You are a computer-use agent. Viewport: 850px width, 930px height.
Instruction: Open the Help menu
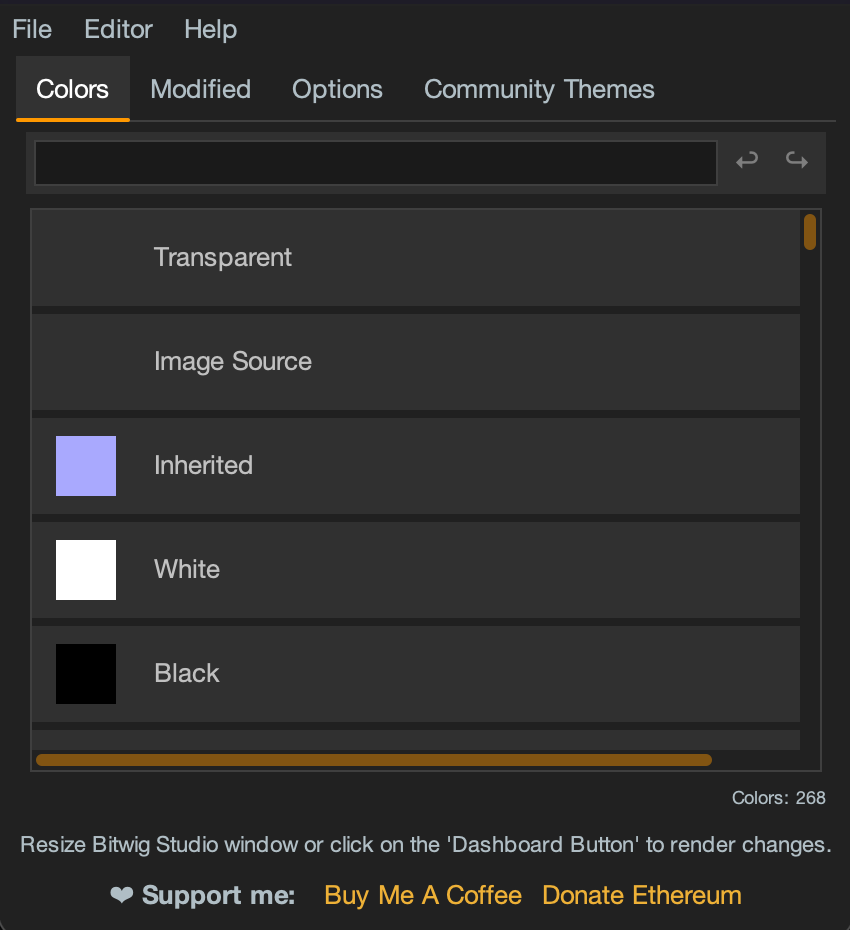209,29
